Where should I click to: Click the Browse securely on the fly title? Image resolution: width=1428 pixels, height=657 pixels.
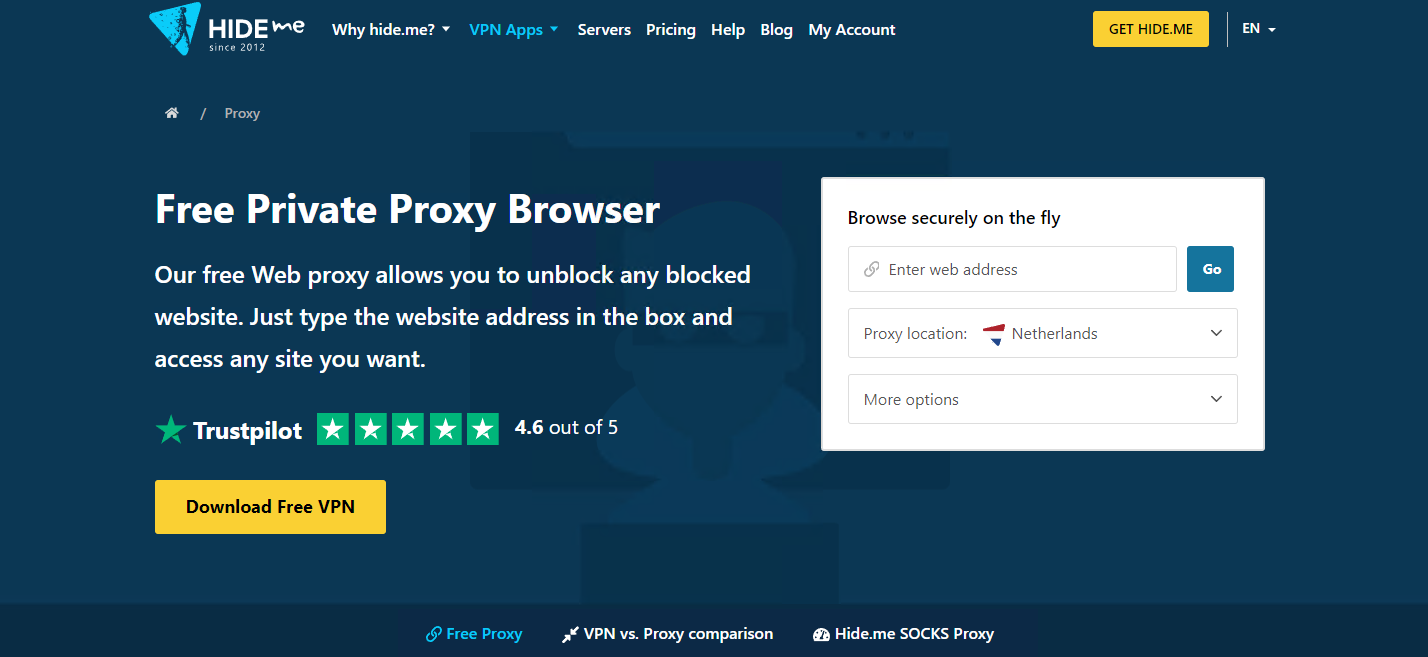[954, 218]
